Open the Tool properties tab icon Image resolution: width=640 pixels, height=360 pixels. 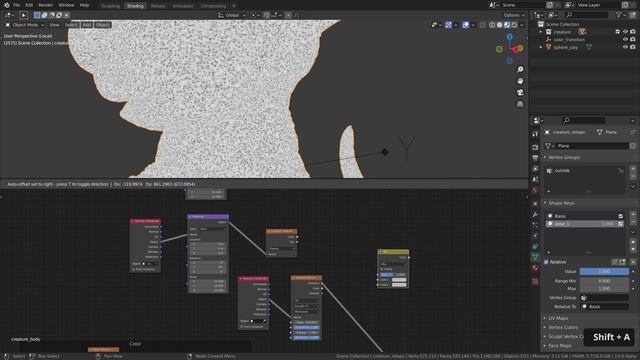(535, 134)
